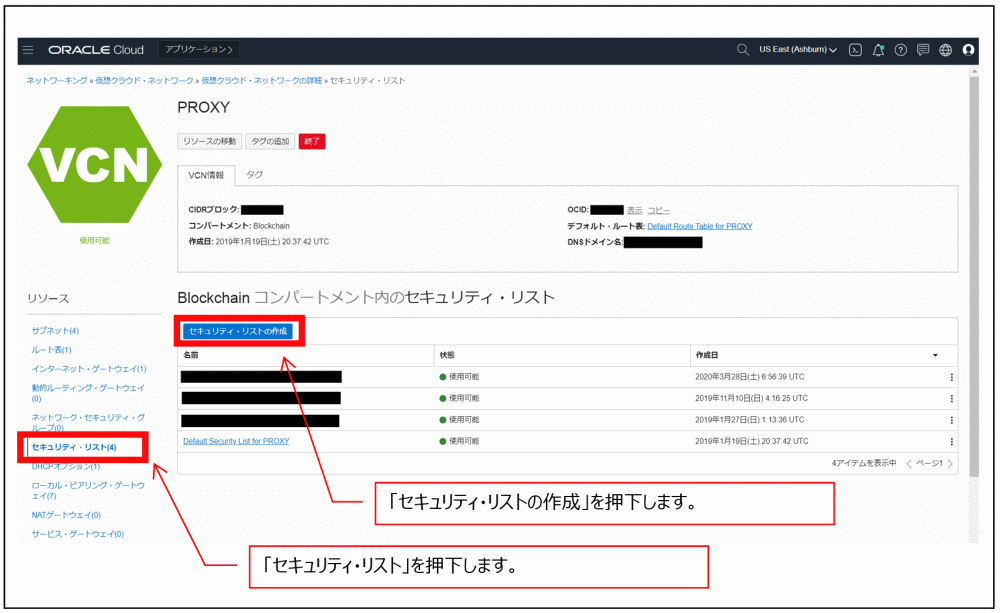Go to 仮想クラウド・ネットワークの詳細 breadcrumb
1000x613 pixels.
pyautogui.click(x=261, y=81)
